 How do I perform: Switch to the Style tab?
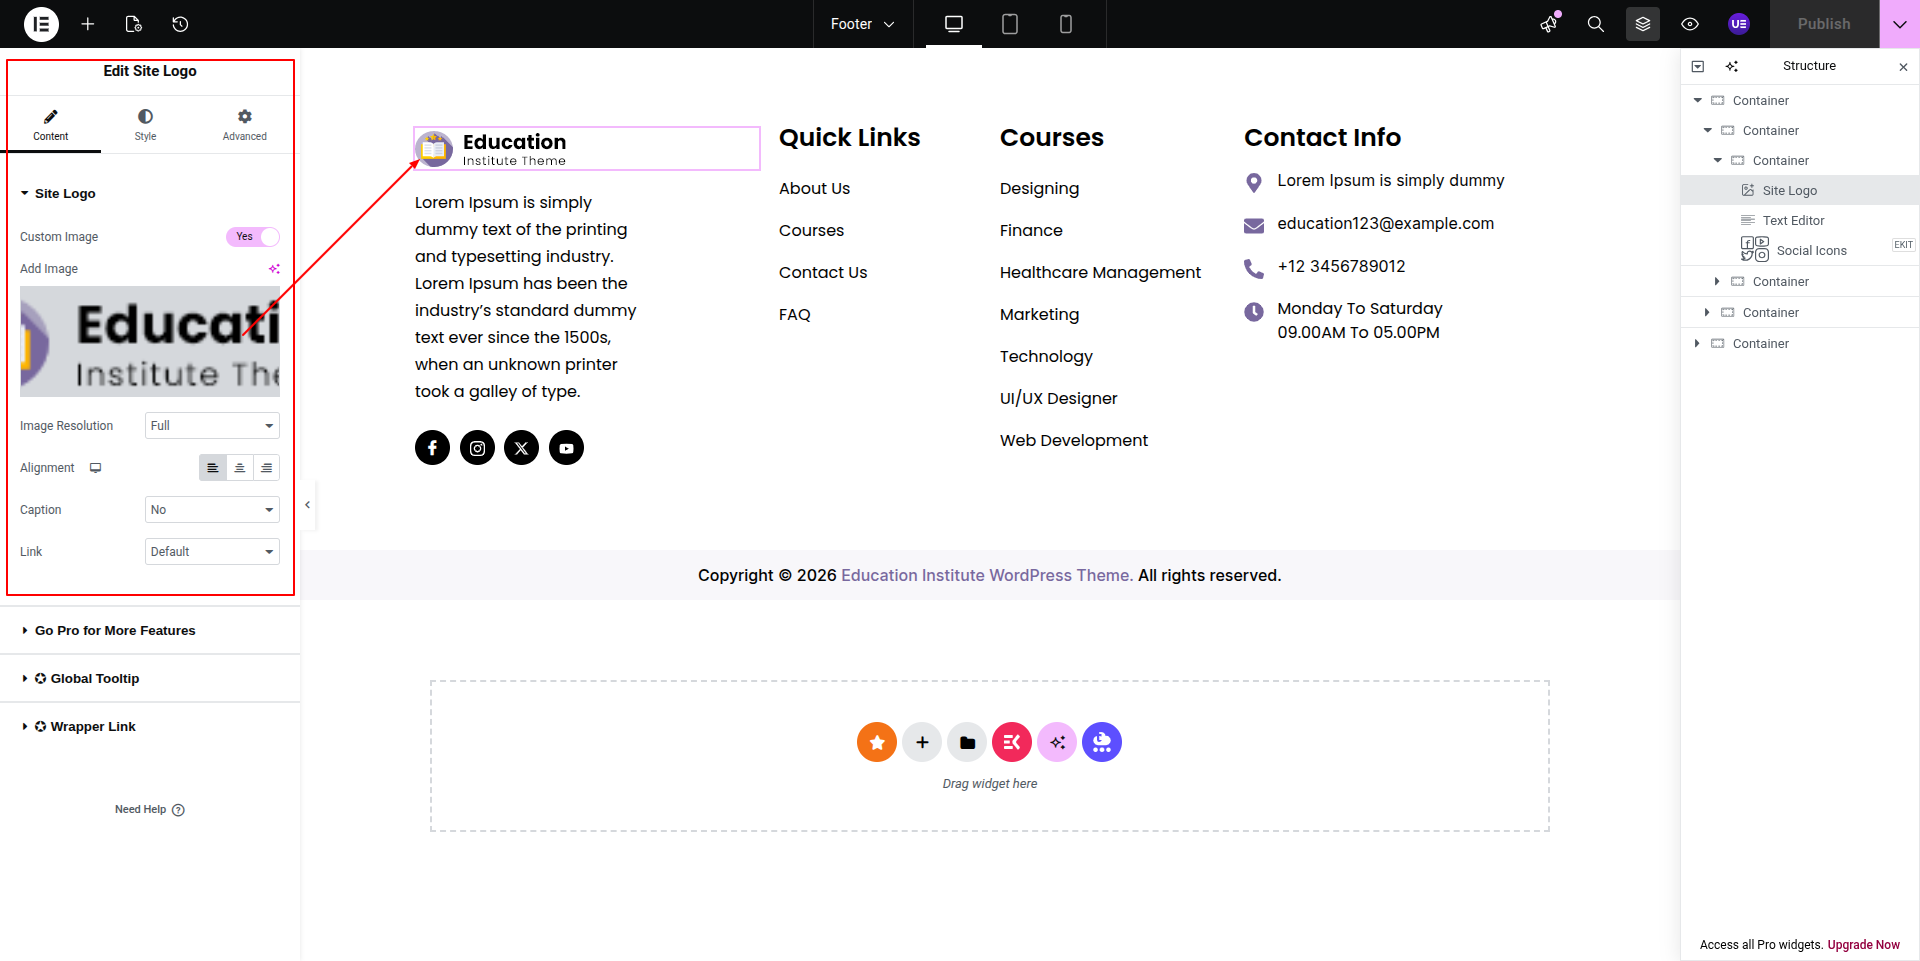145,125
